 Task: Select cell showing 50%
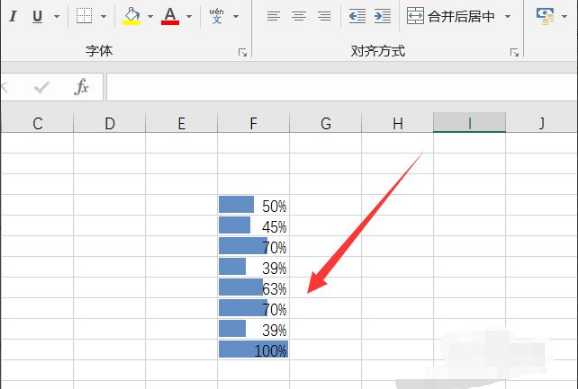coord(254,205)
